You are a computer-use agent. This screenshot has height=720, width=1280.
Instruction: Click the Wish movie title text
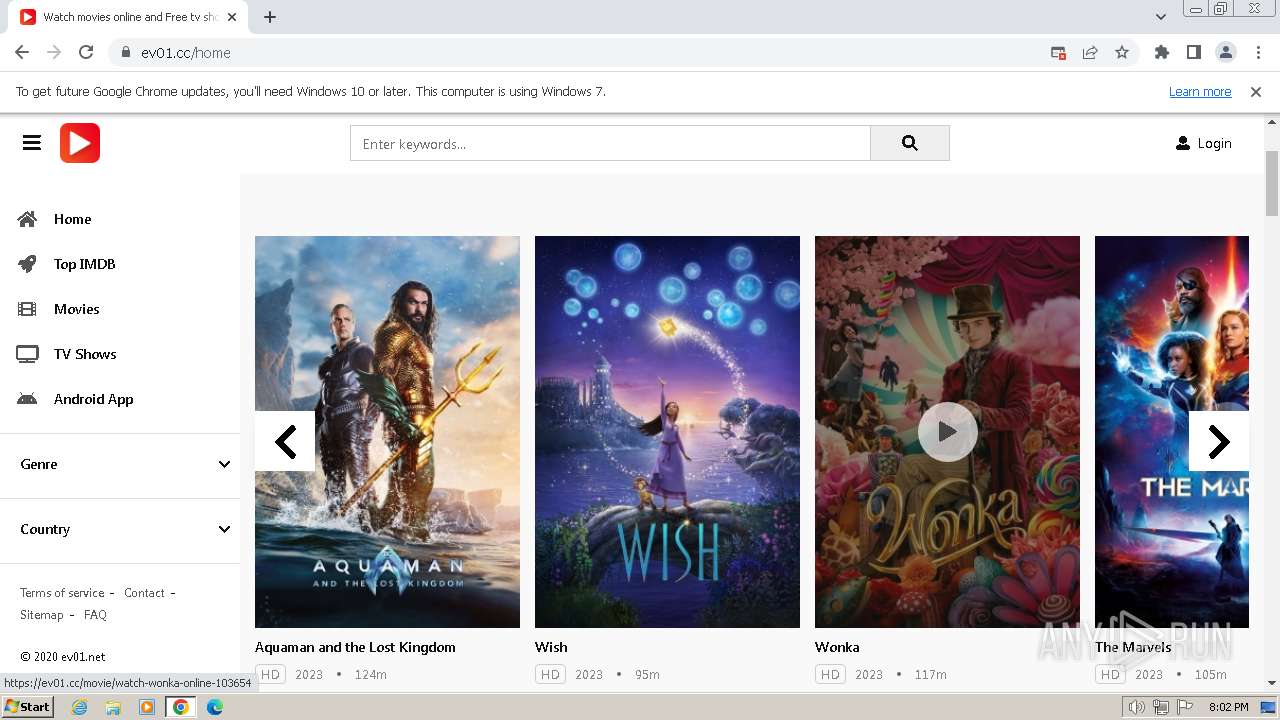coord(551,647)
